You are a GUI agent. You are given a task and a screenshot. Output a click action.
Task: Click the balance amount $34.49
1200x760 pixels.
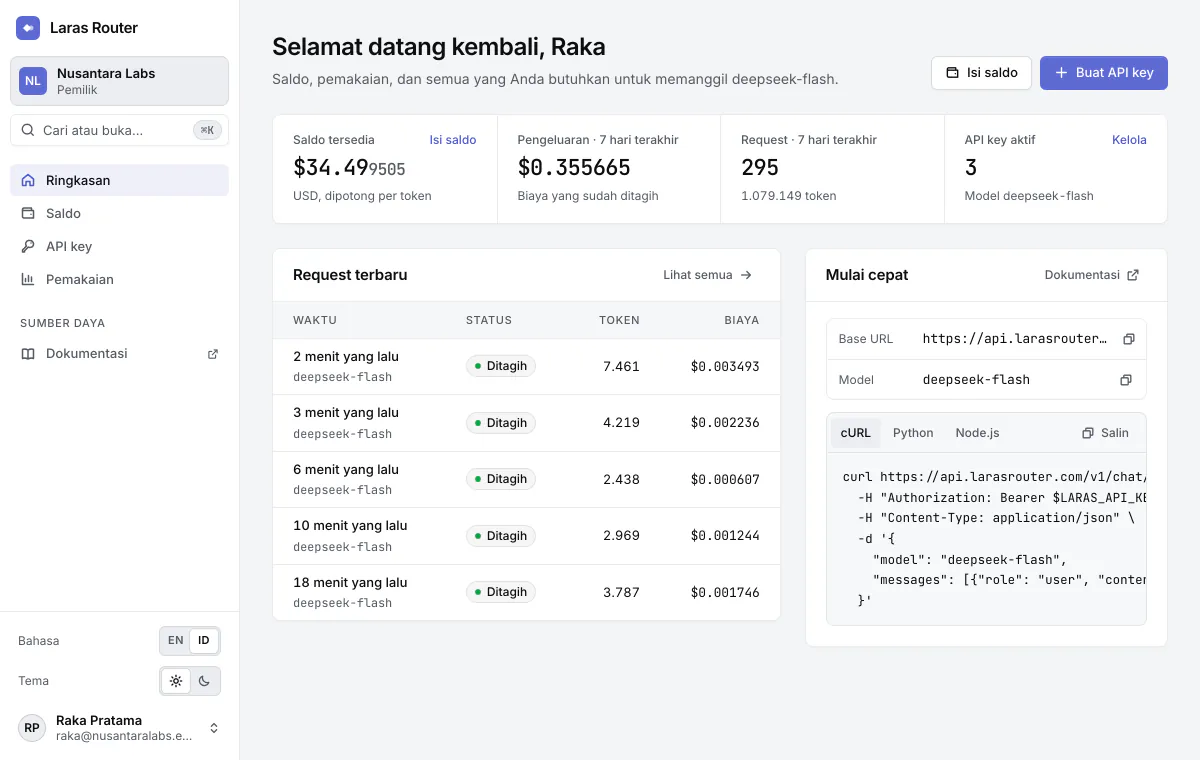(x=349, y=168)
